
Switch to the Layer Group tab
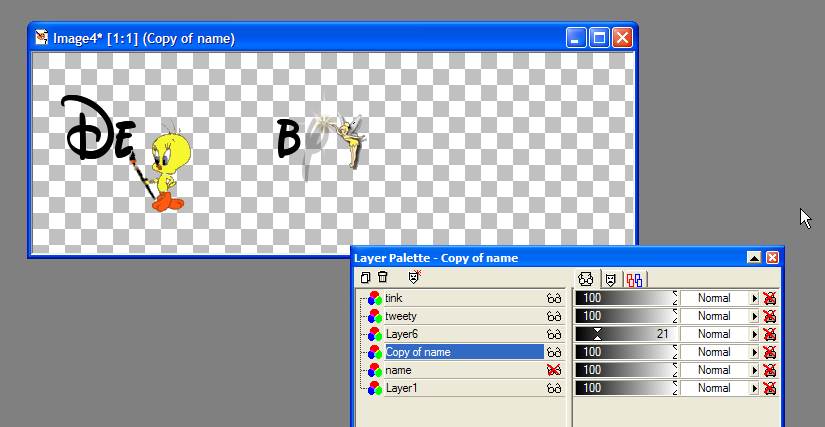coord(635,279)
